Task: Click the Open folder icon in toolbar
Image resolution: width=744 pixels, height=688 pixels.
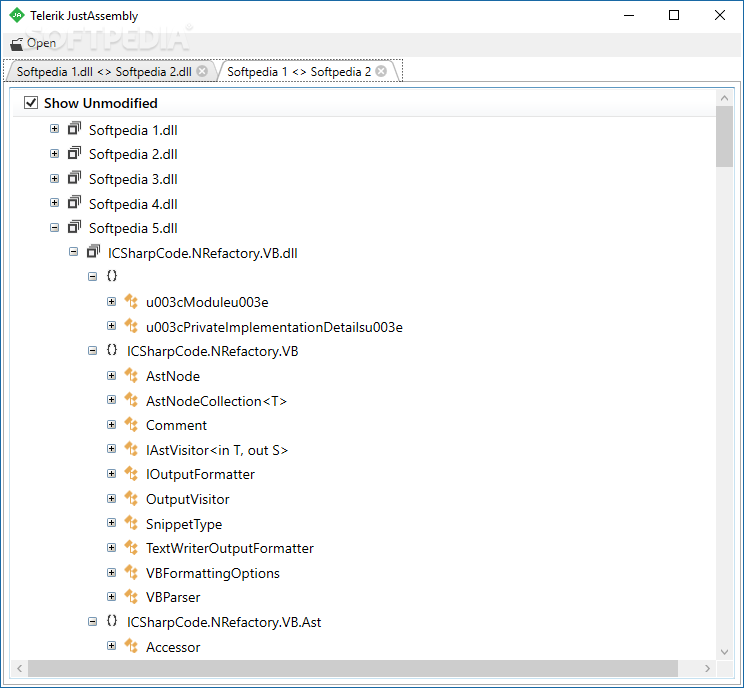Action: coord(17,44)
